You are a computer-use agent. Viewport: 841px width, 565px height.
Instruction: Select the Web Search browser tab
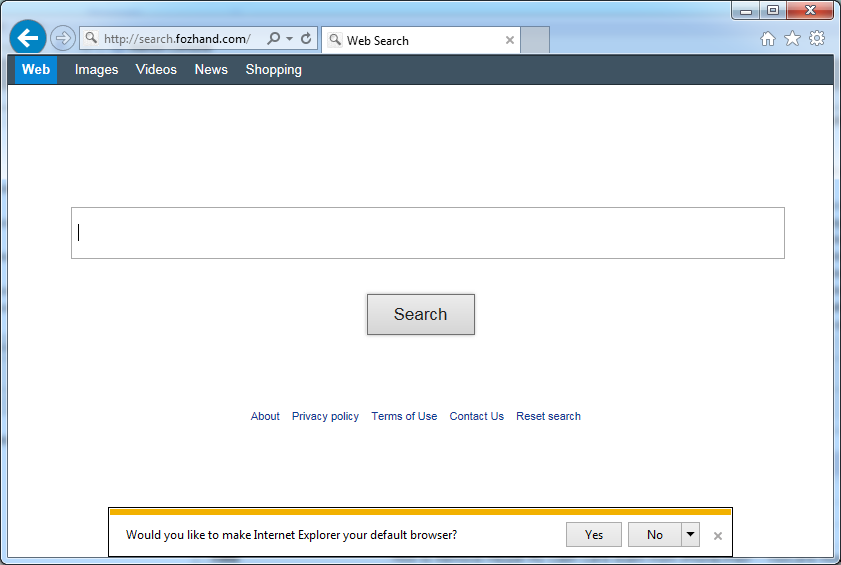pos(420,40)
